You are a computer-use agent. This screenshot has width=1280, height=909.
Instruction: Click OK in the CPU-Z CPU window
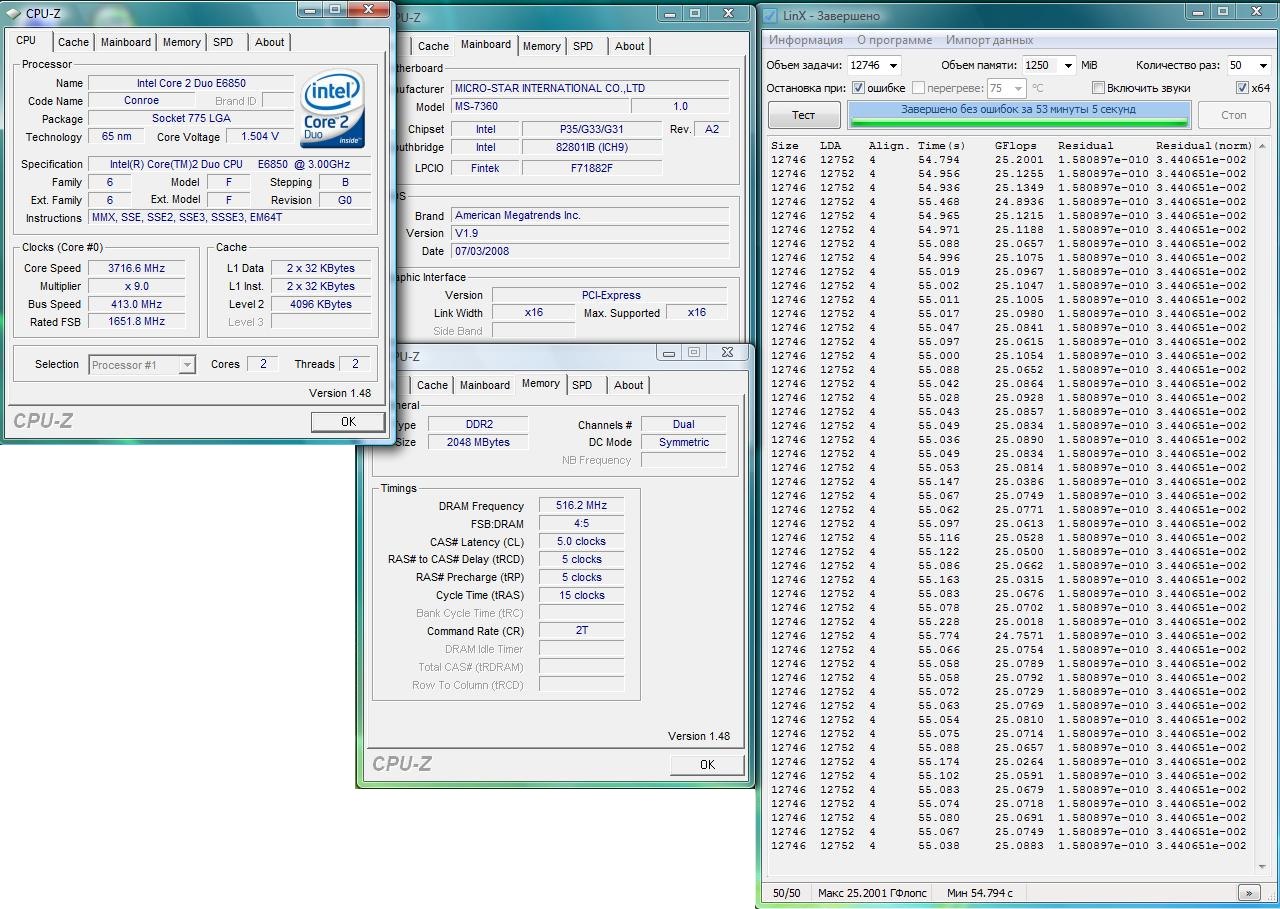[x=348, y=422]
